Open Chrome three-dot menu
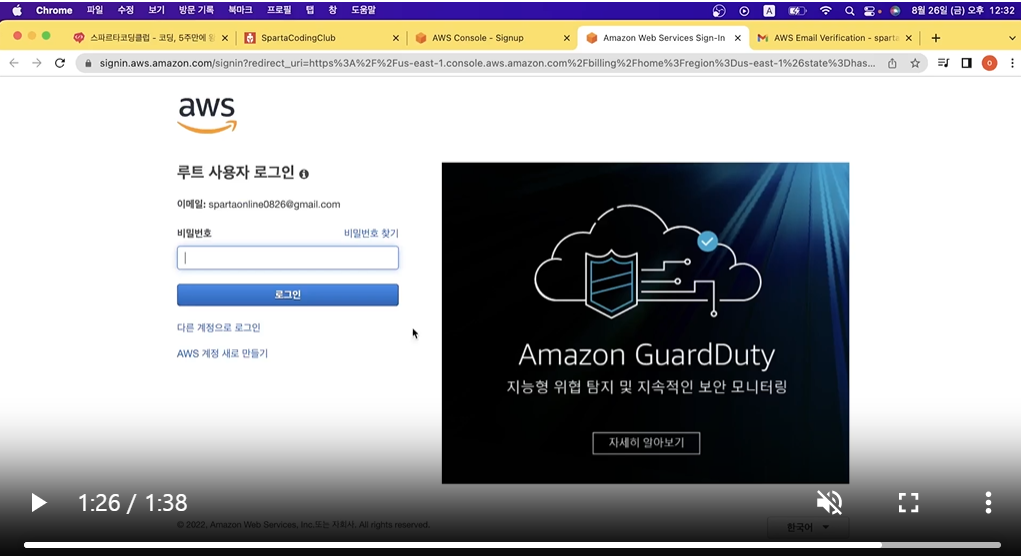Screen dimensions: 1021x556 point(1012,63)
